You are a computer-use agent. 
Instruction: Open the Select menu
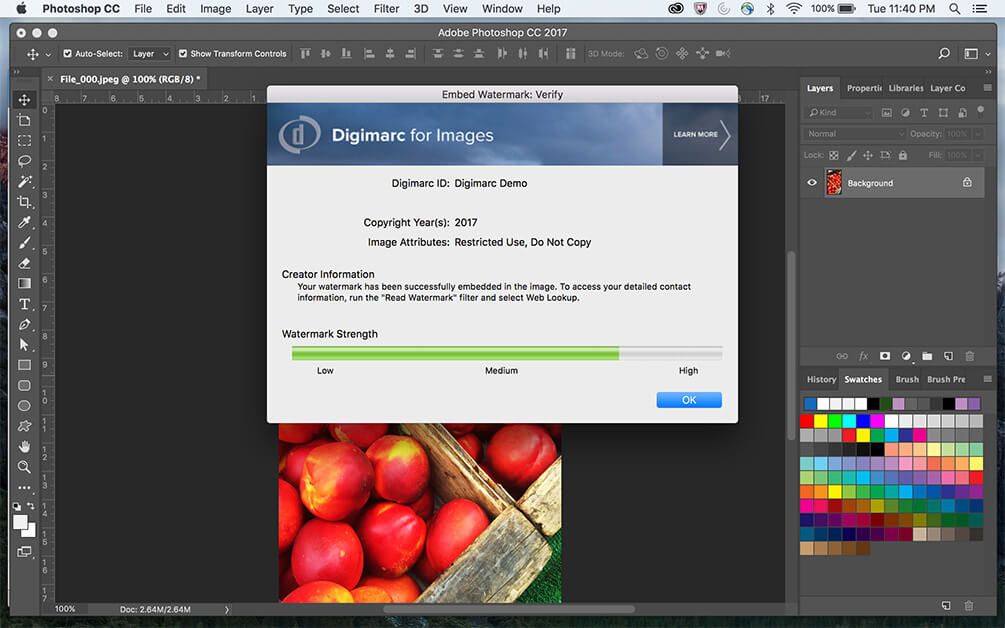click(x=343, y=9)
